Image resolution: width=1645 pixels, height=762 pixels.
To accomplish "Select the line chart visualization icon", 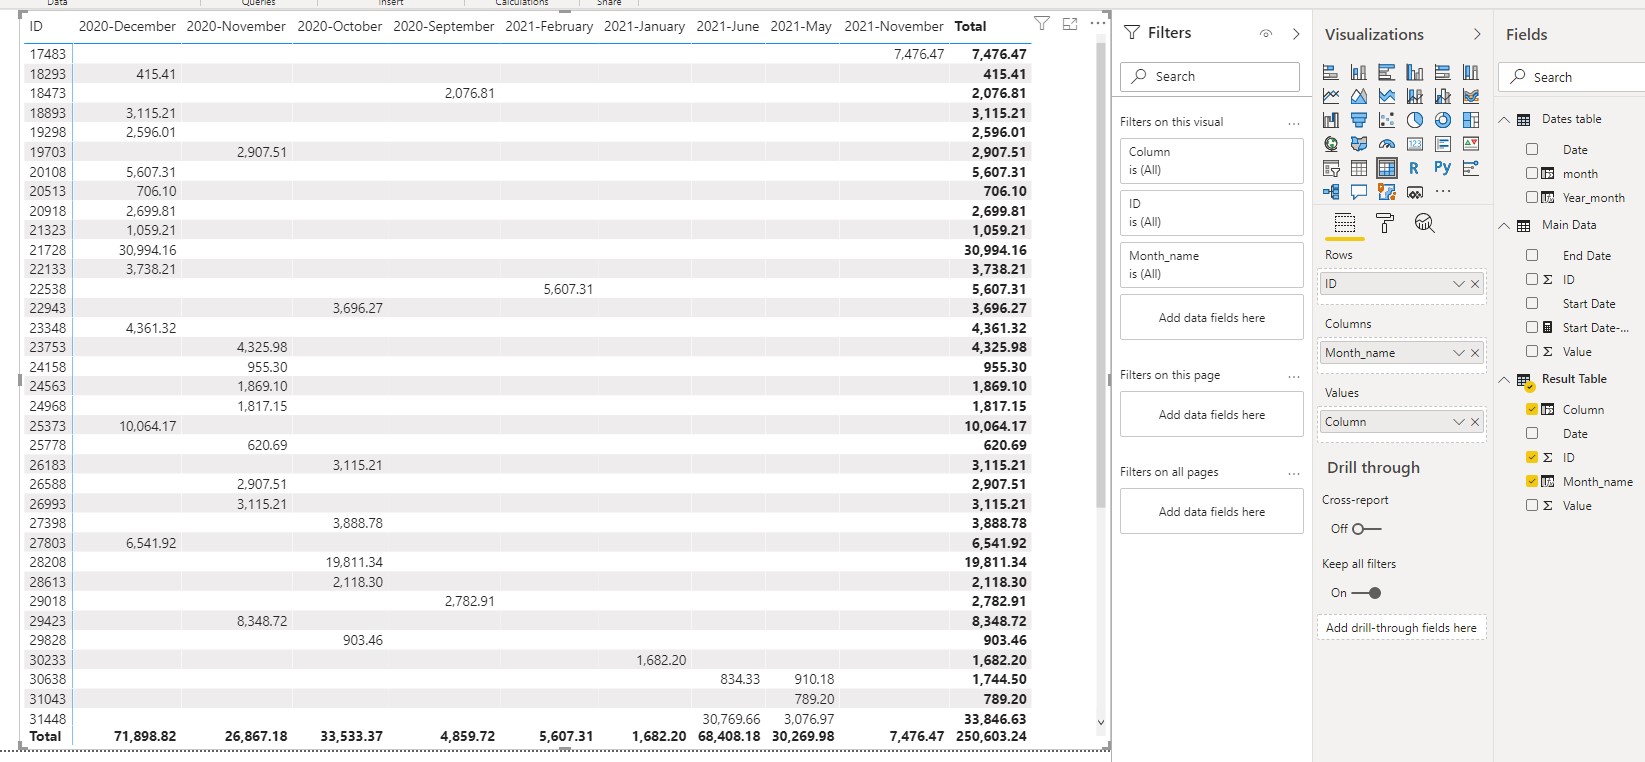I will (x=1331, y=96).
